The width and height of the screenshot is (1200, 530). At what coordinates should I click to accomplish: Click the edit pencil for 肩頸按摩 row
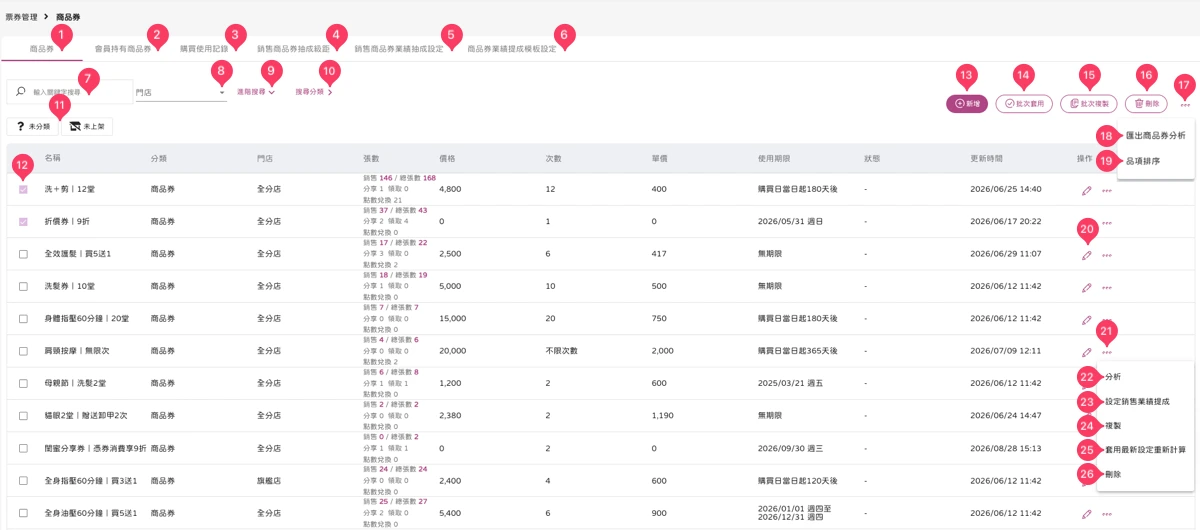(x=1087, y=352)
